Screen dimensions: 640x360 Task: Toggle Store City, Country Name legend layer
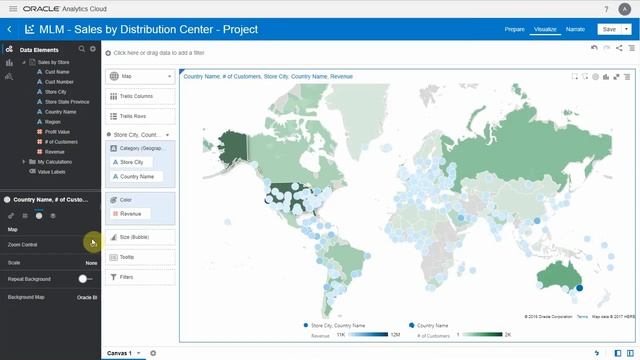click(x=334, y=325)
